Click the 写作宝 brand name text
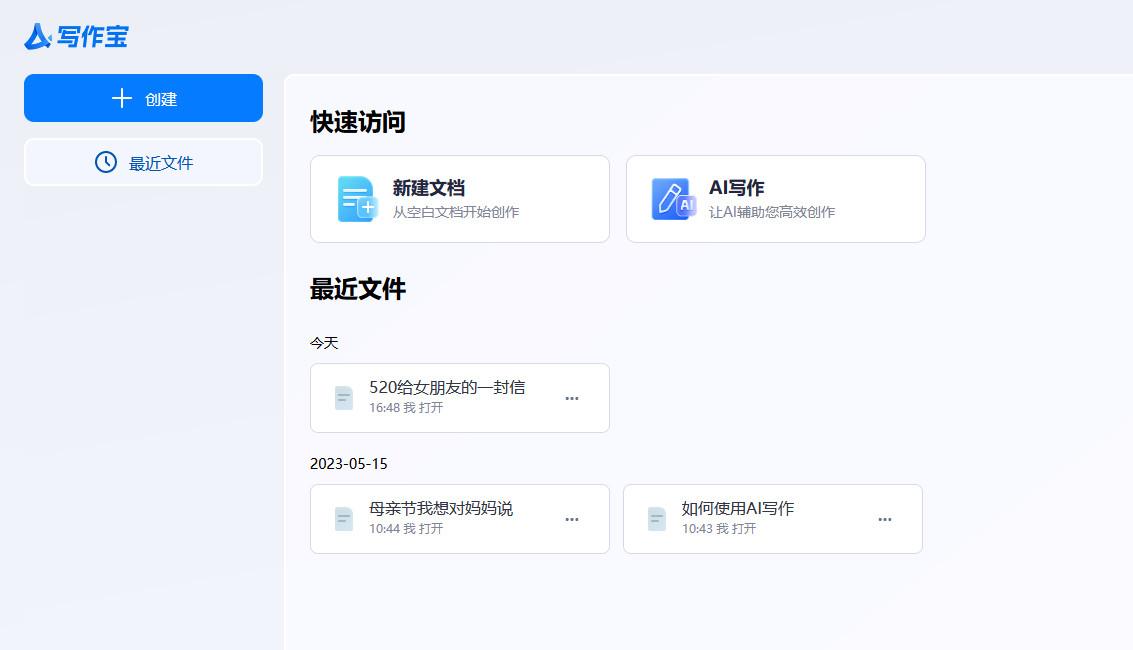Image resolution: width=1133 pixels, height=650 pixels. 92,36
